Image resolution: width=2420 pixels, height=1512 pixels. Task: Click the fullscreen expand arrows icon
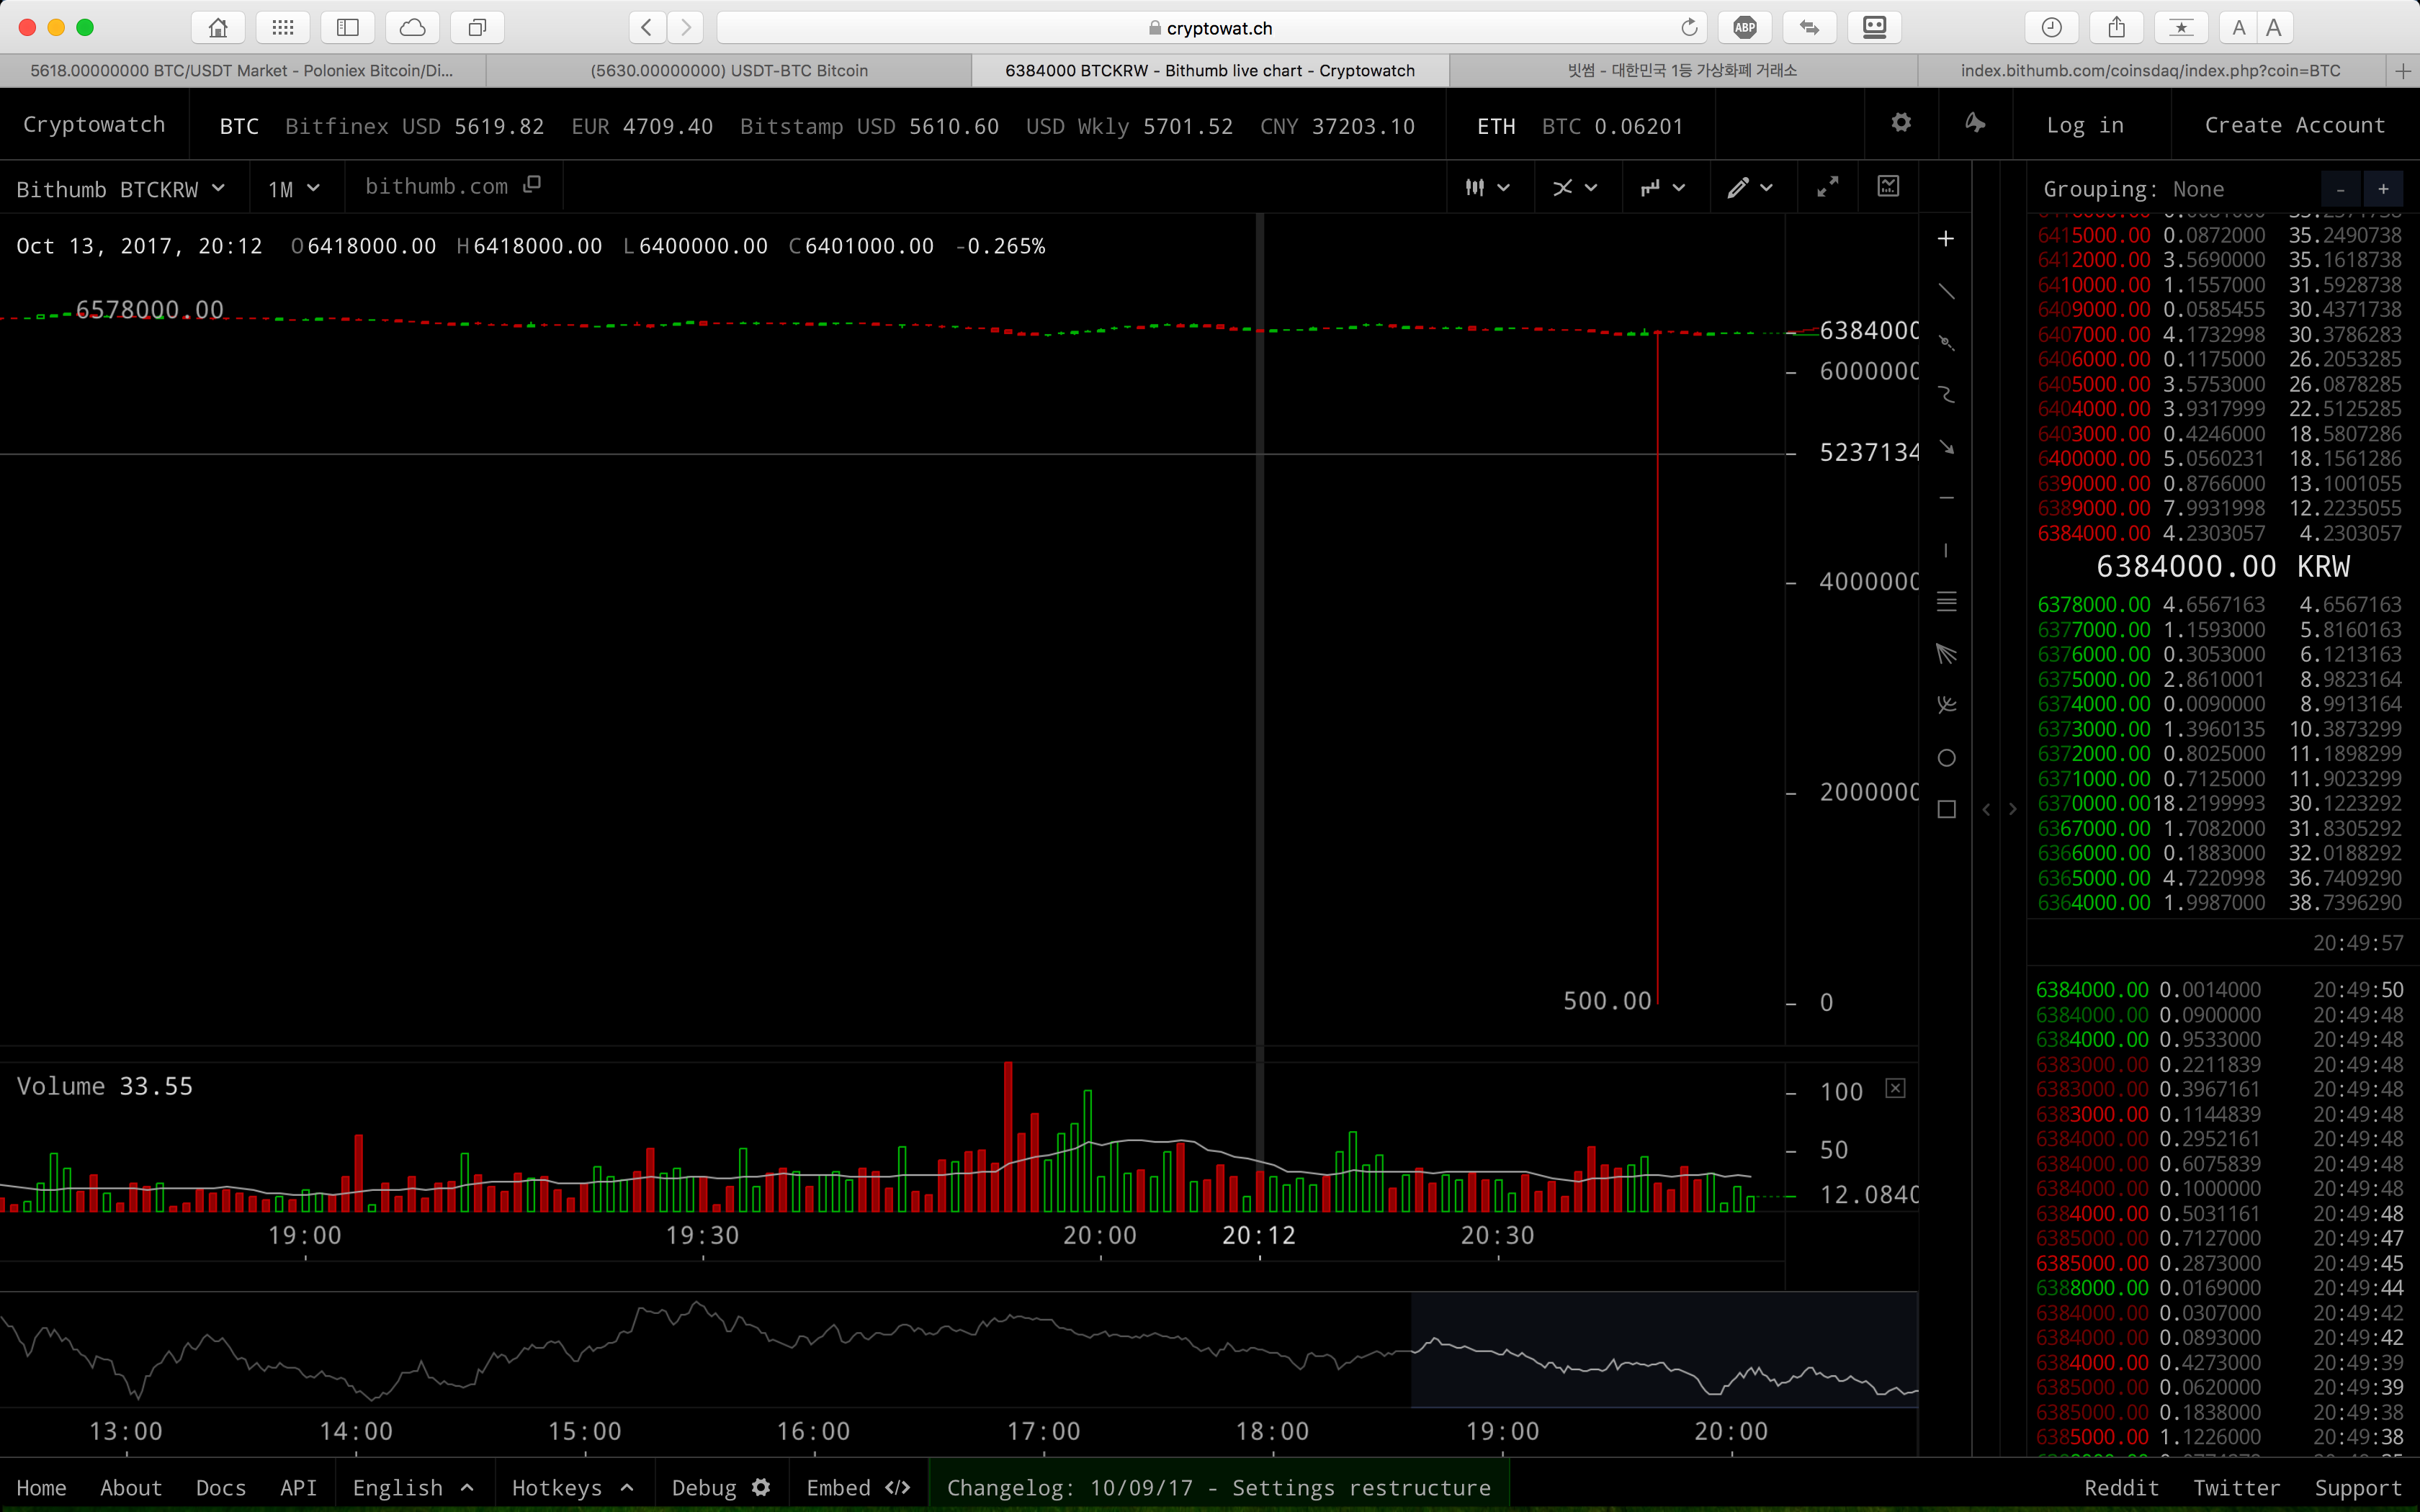pos(1827,187)
